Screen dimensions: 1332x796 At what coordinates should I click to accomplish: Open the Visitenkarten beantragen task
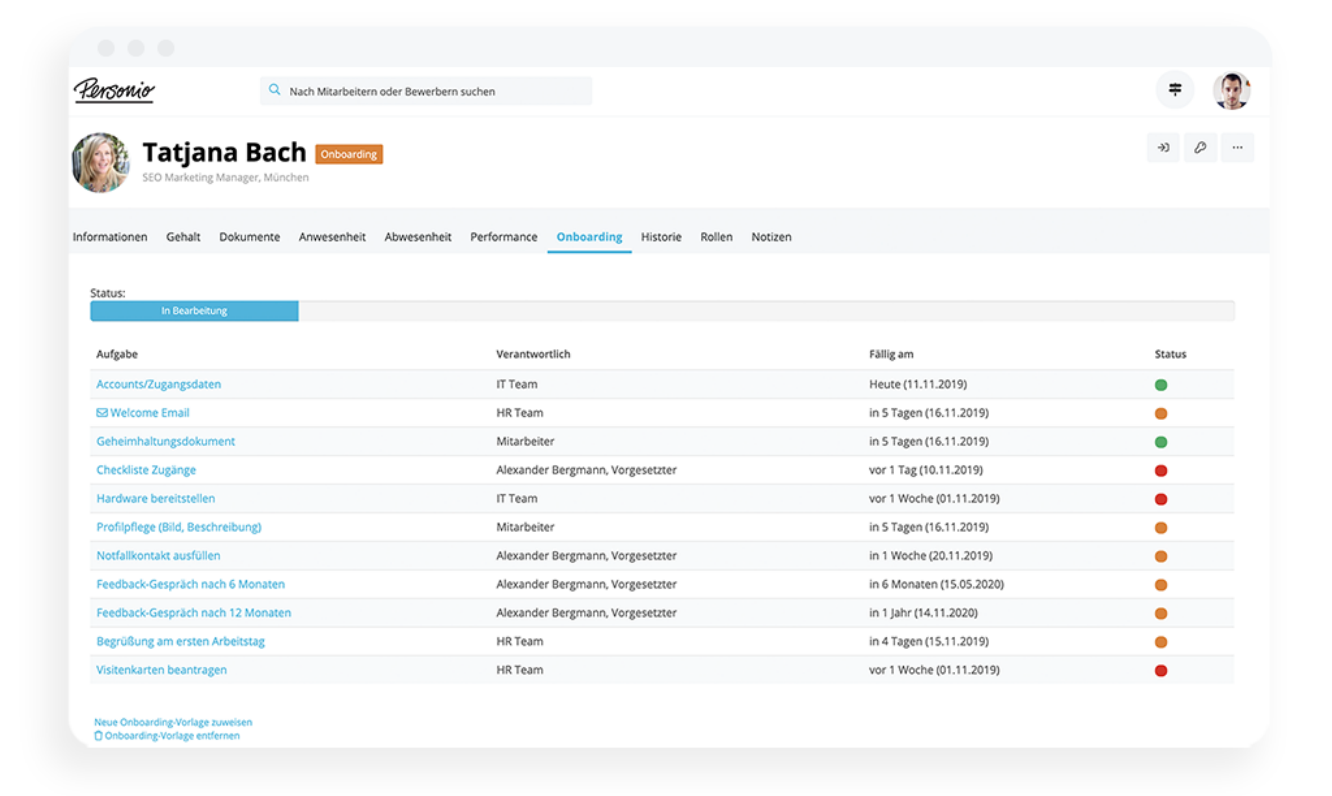click(x=162, y=670)
